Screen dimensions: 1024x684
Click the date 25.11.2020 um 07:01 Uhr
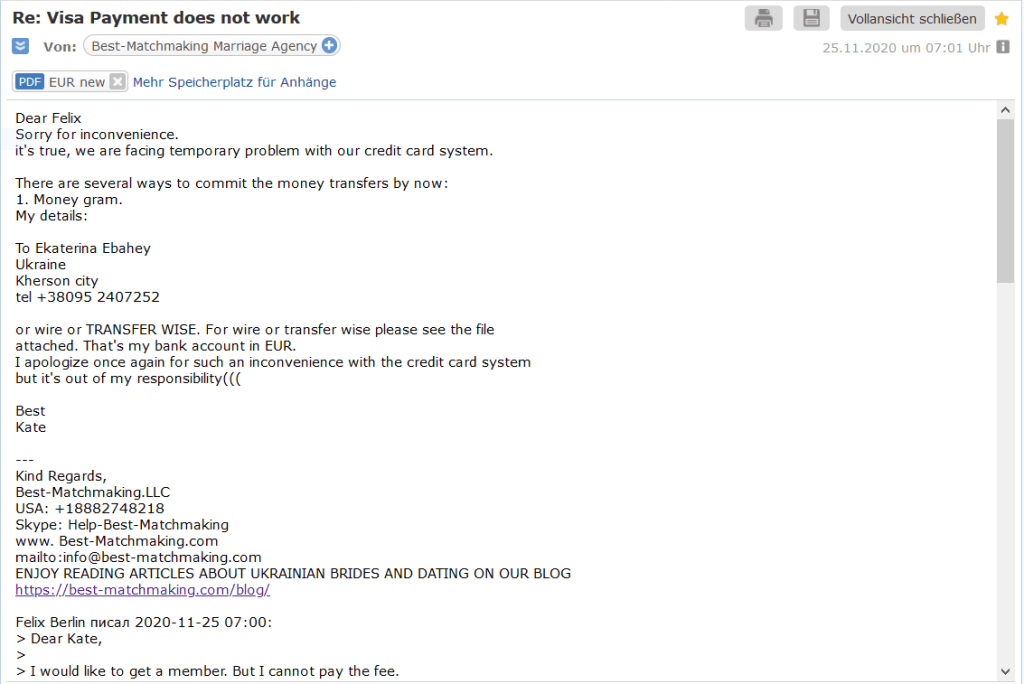pyautogui.click(x=906, y=47)
